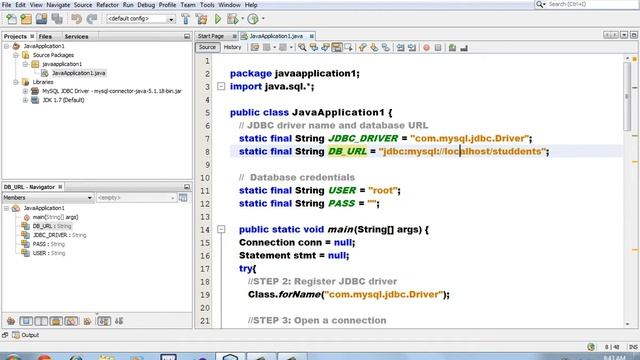Toggle Show Inner Classes in Navigator
Viewport: 640px width, 360px height.
click(71, 321)
